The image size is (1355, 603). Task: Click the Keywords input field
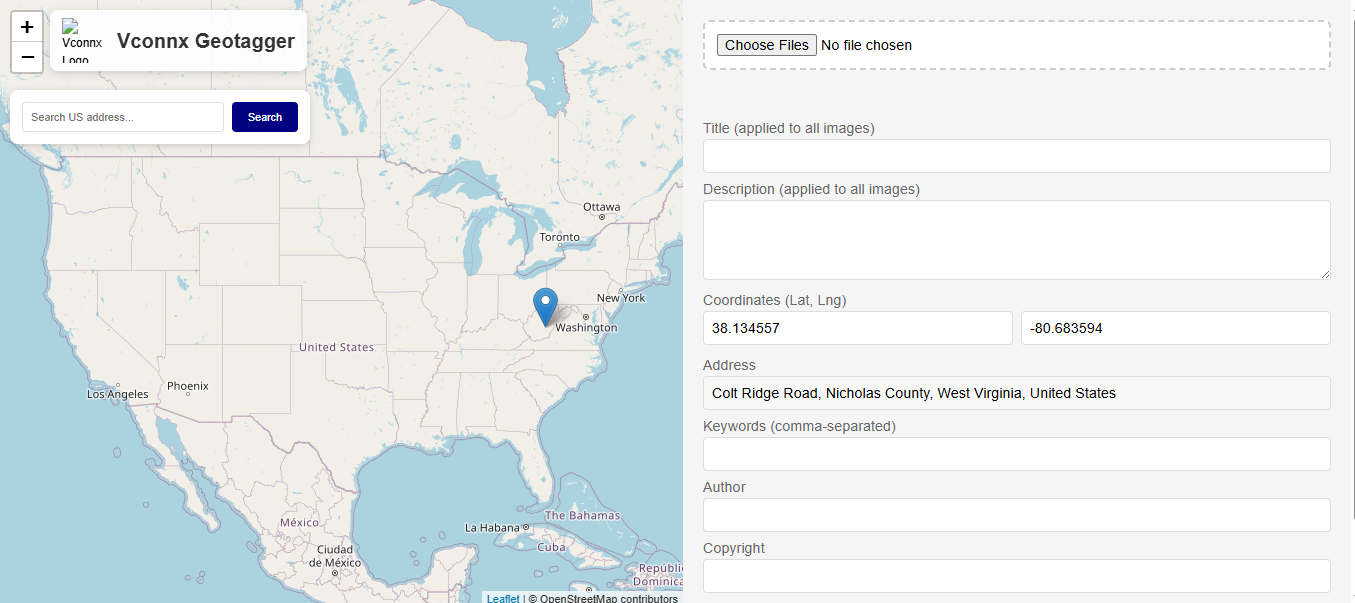1017,454
